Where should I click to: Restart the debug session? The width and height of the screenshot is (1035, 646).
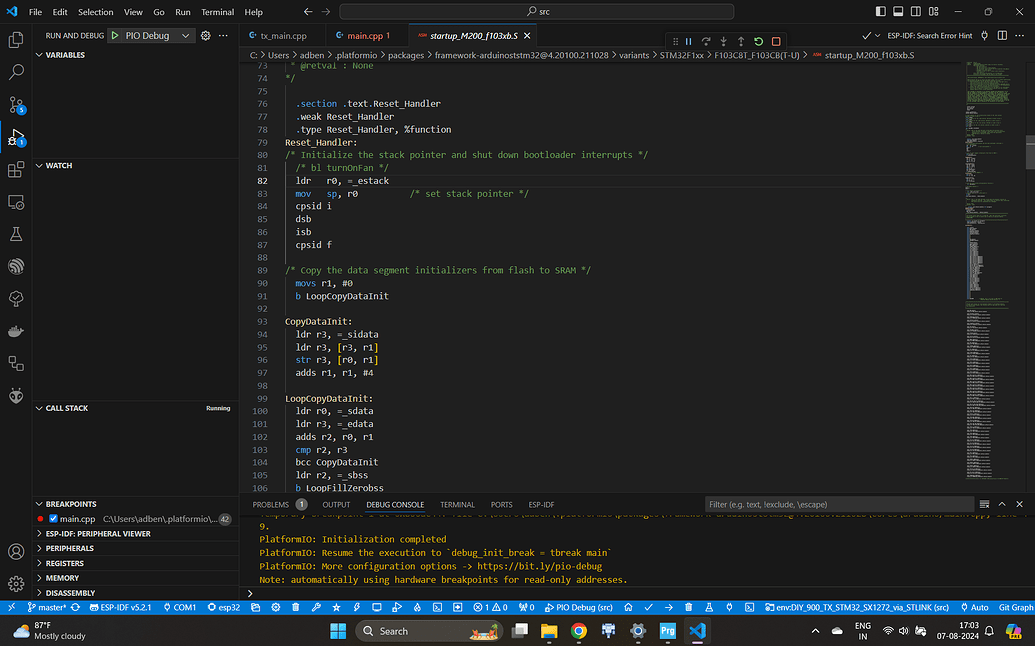pos(758,42)
